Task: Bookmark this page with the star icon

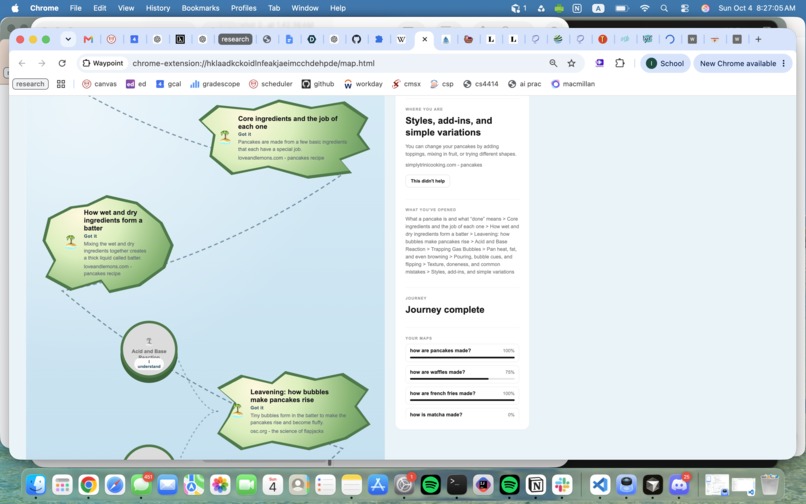Action: click(571, 63)
